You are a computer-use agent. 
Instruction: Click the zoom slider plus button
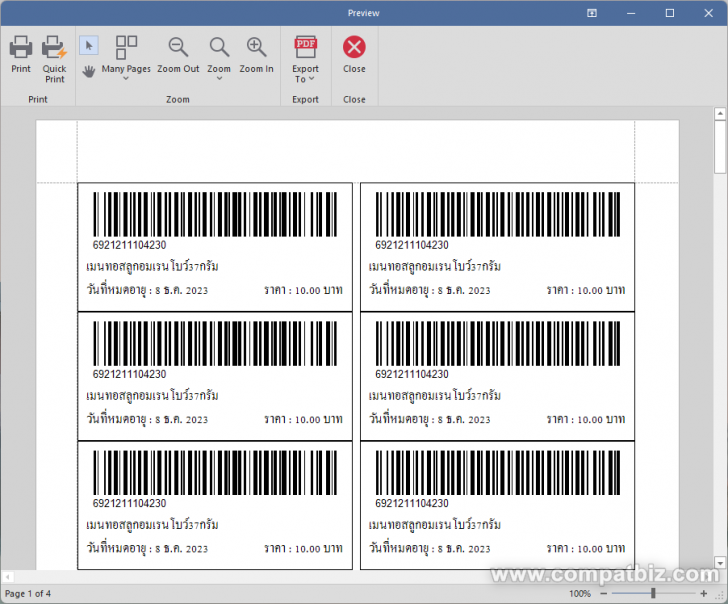(x=703, y=593)
